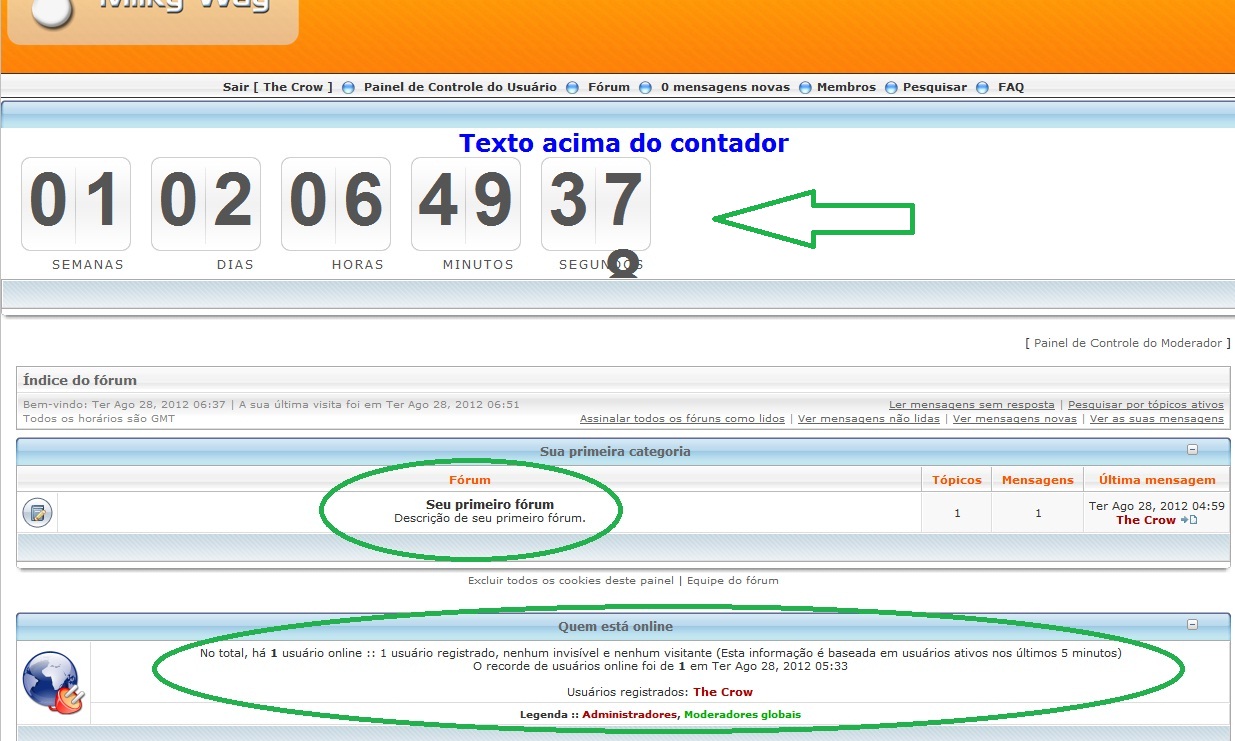Open Painel de Controle do Usuário

pyautogui.click(x=460, y=87)
